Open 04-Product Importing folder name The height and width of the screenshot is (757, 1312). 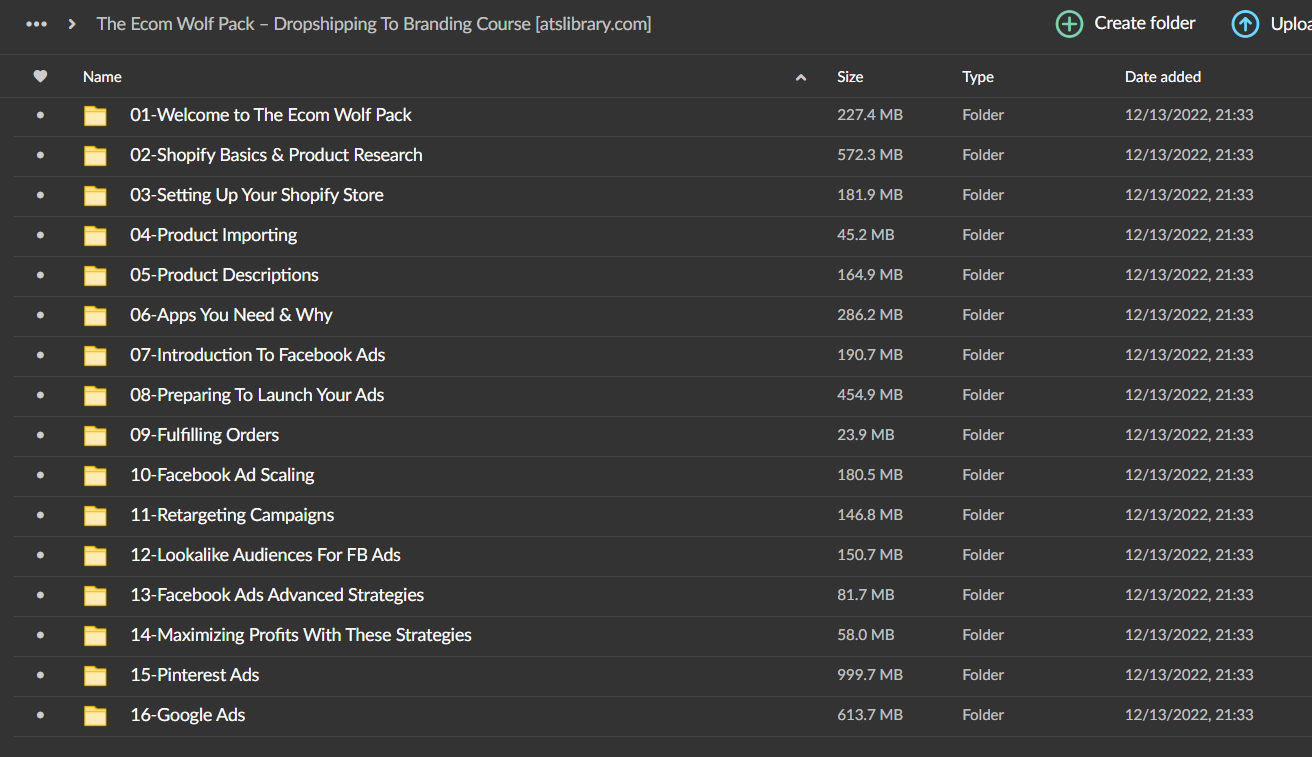[x=214, y=235]
